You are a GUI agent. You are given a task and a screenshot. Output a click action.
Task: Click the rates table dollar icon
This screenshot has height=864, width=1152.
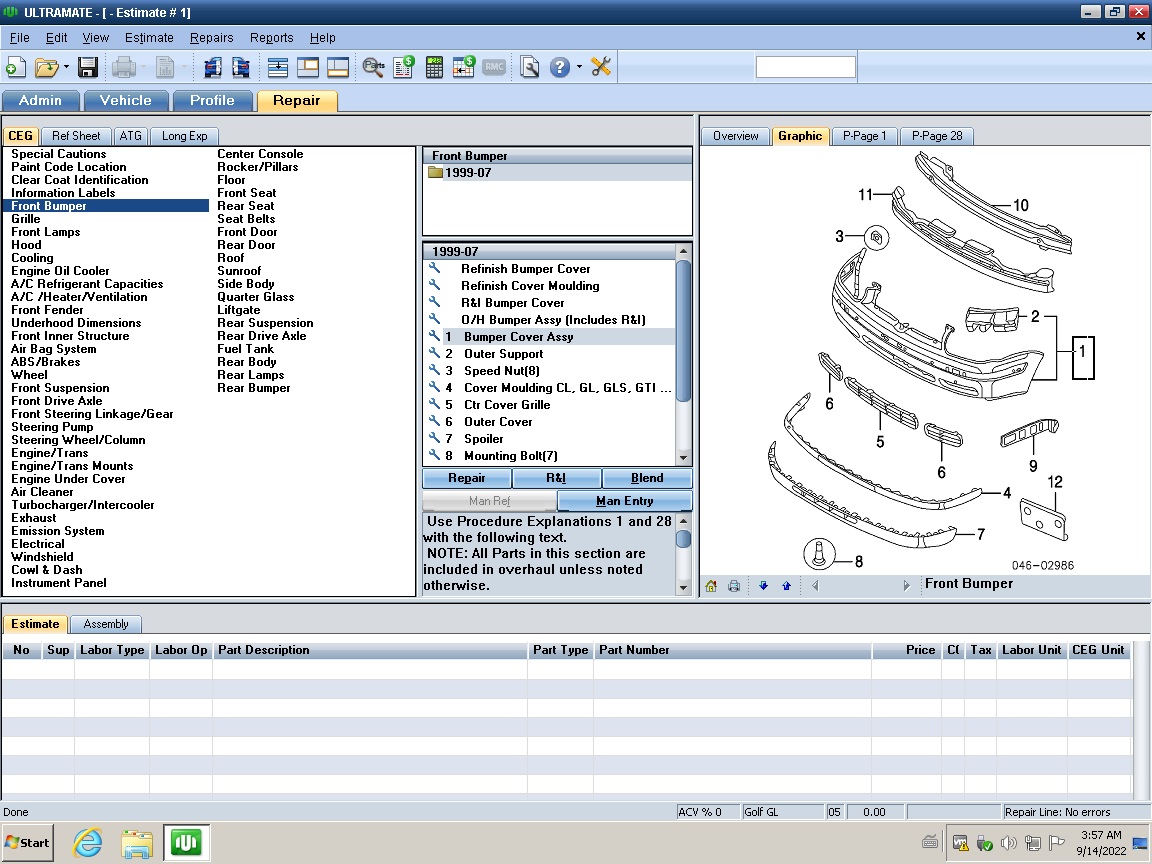tap(464, 68)
